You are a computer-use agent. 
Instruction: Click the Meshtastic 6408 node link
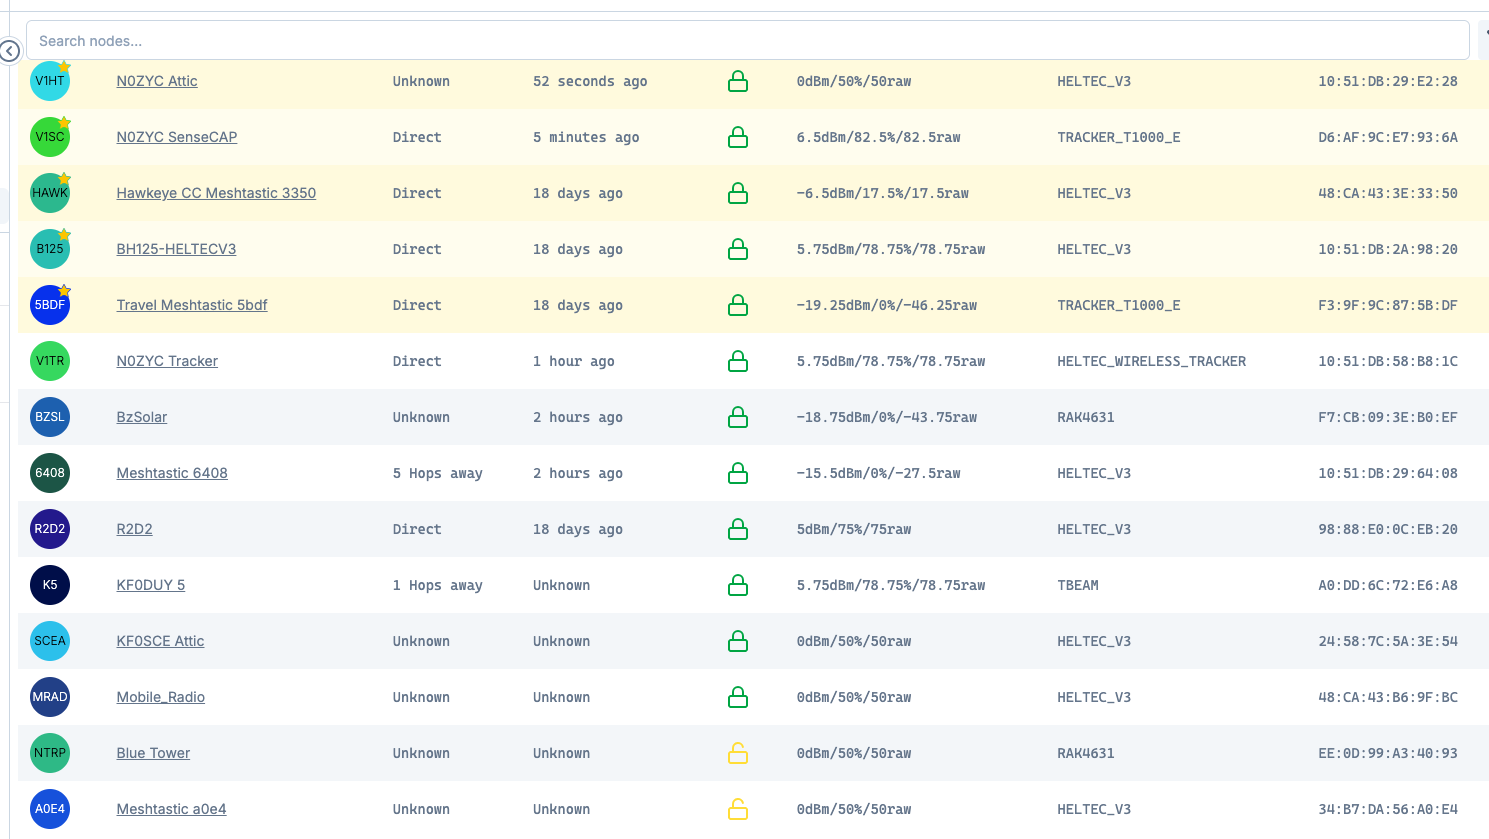tap(172, 473)
